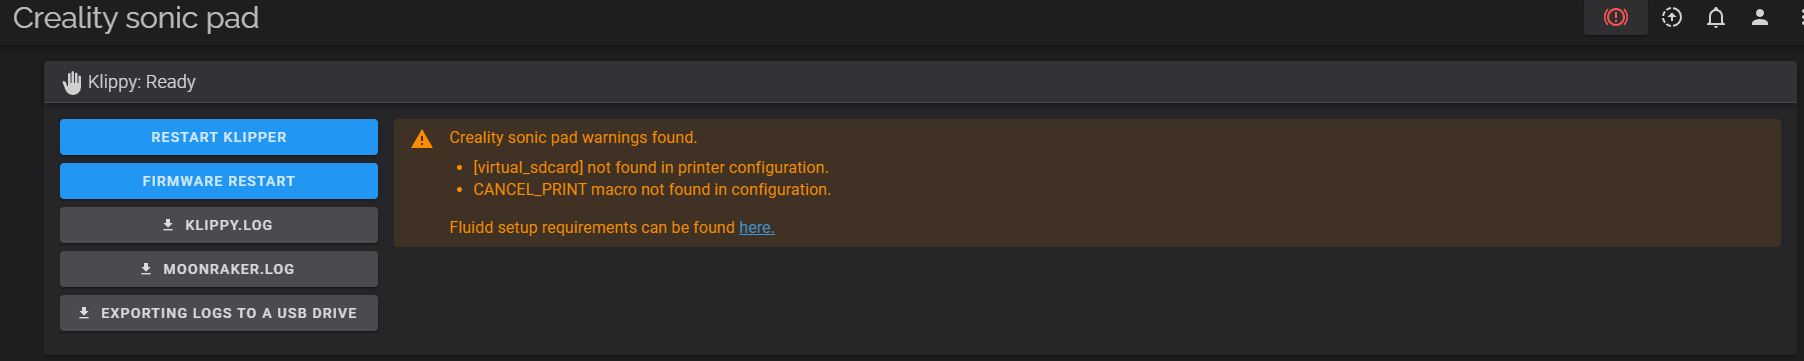Open the three-dot menu at top right
The width and height of the screenshot is (1804, 361).
[1799, 17]
